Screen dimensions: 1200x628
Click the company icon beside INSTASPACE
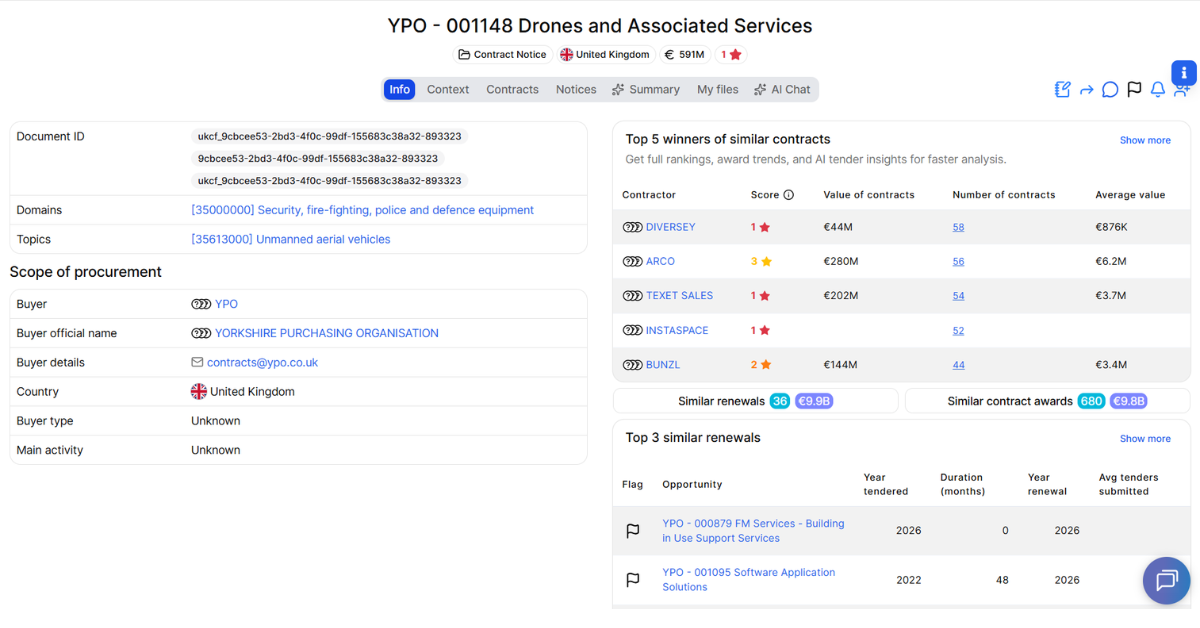pyautogui.click(x=632, y=330)
